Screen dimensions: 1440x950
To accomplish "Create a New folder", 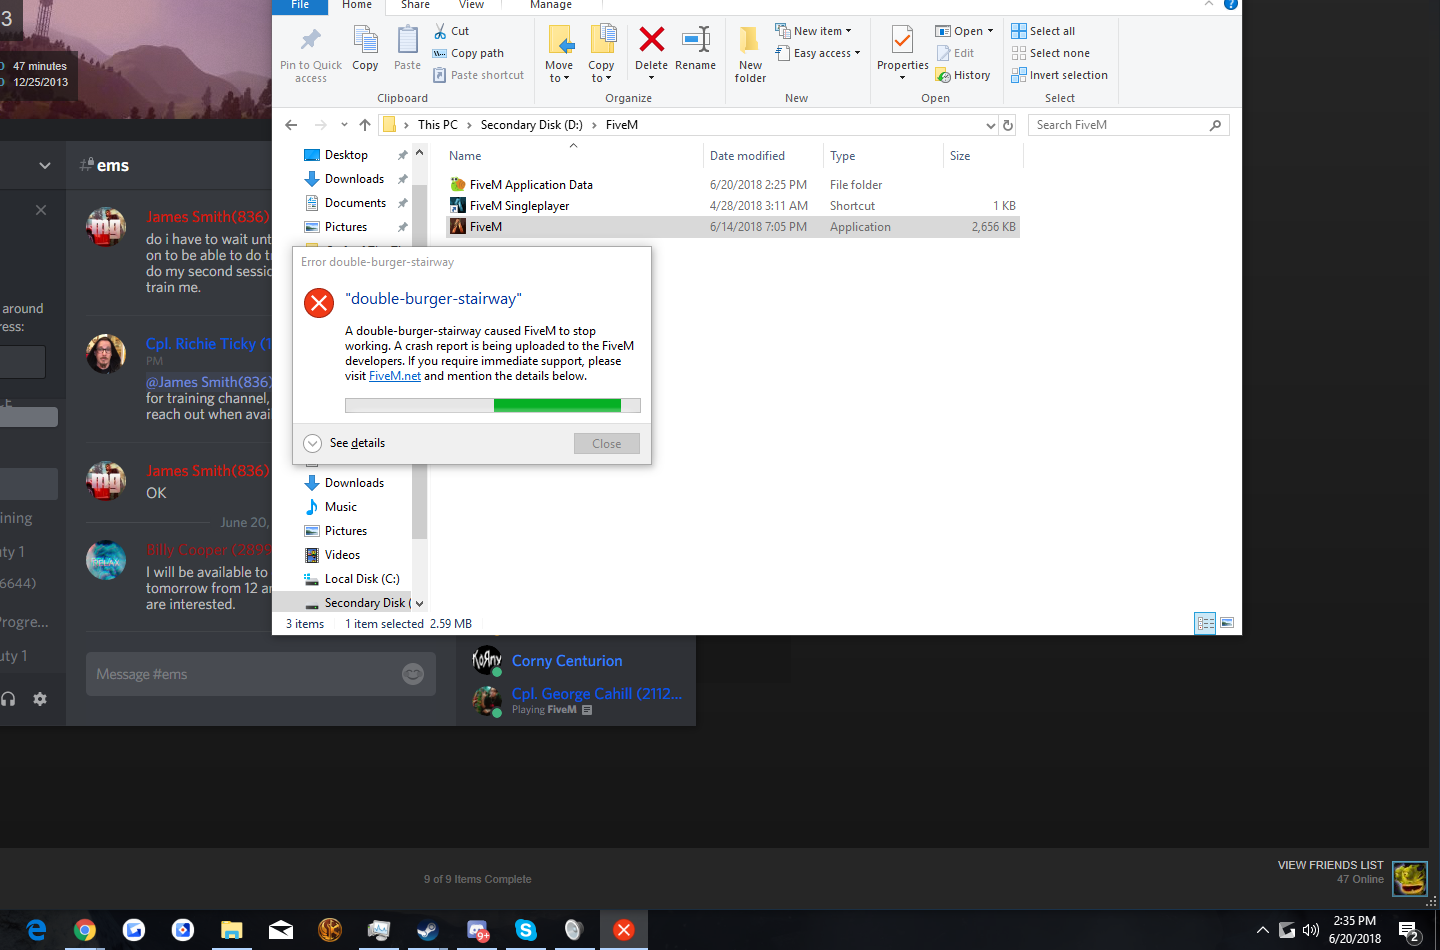I will click(750, 55).
